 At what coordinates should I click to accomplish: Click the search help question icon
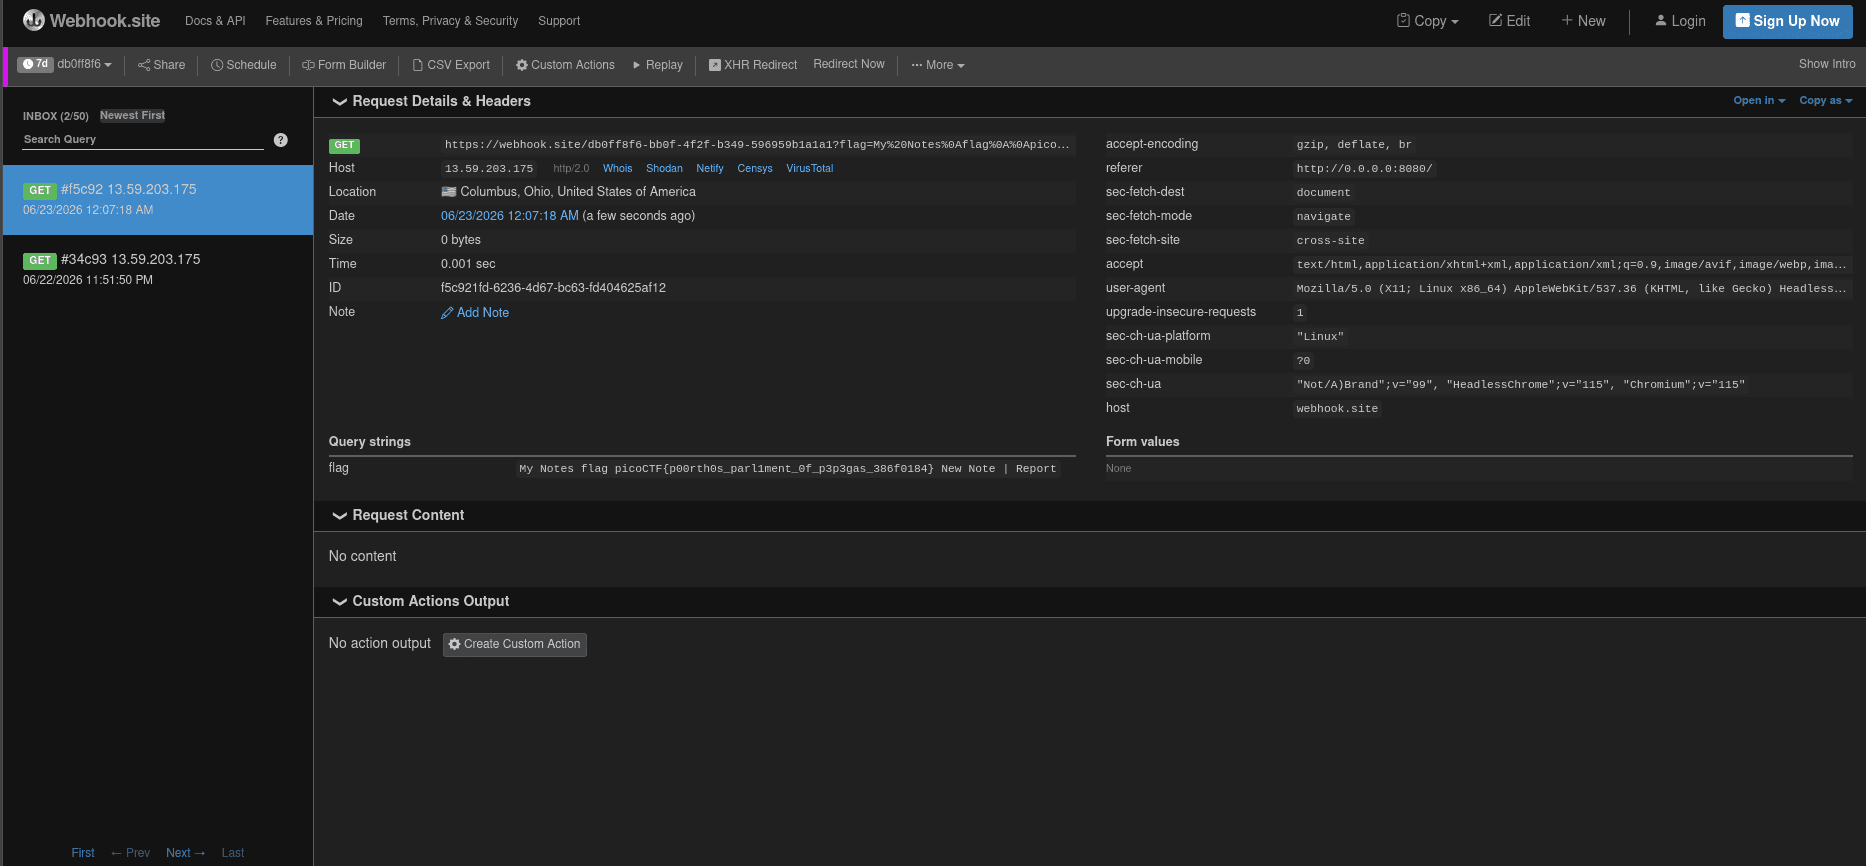click(281, 140)
